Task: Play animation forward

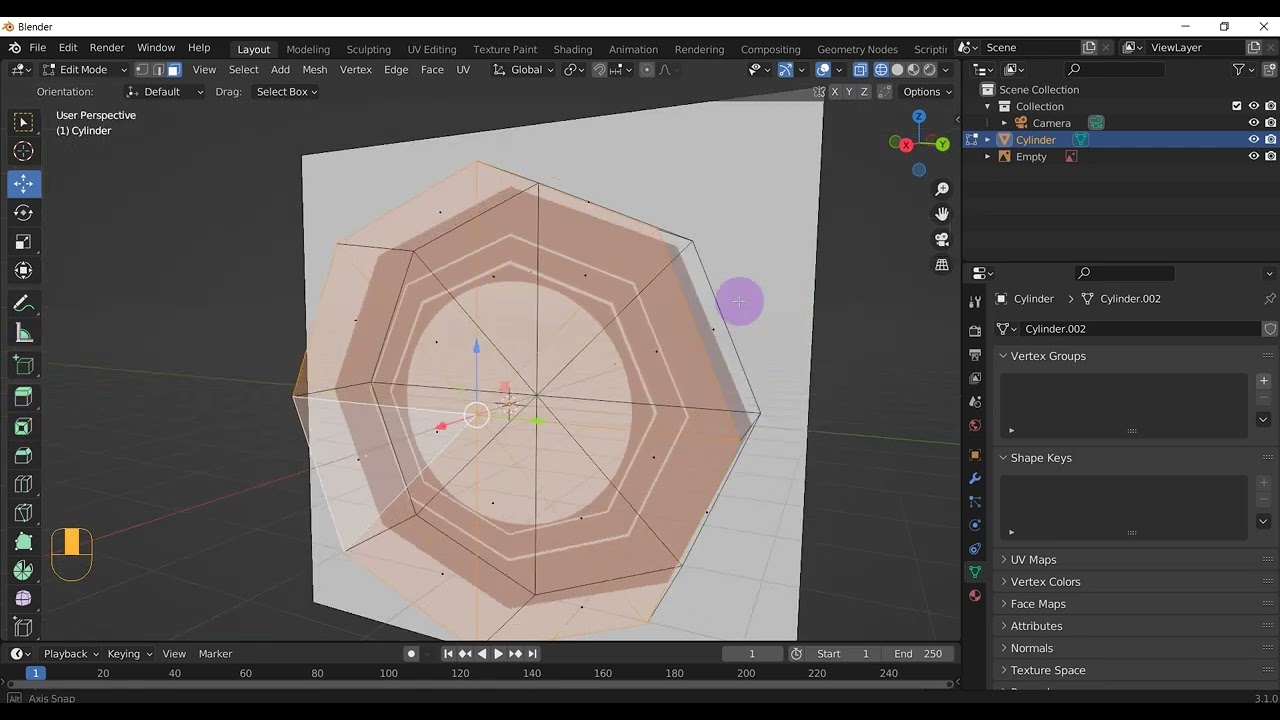Action: click(x=498, y=654)
